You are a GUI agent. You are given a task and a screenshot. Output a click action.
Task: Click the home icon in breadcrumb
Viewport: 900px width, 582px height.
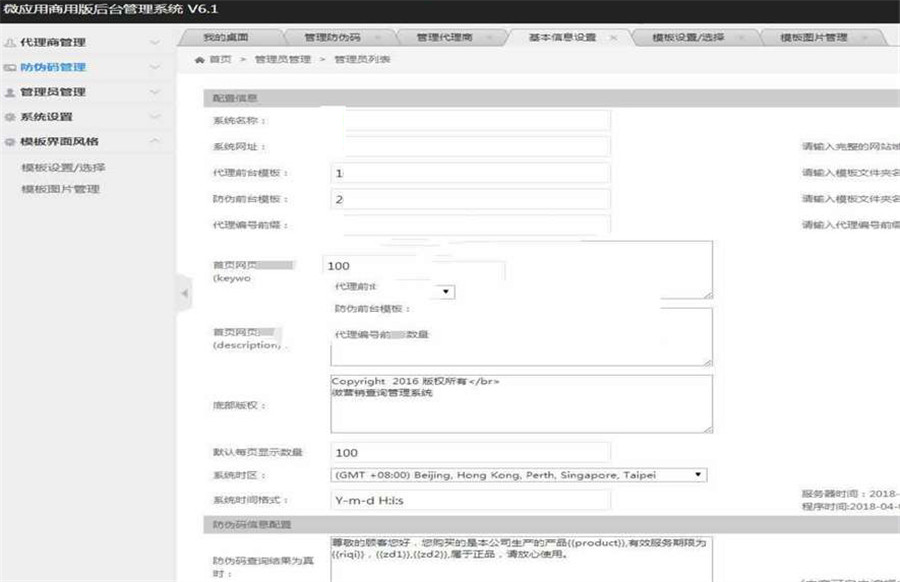200,61
